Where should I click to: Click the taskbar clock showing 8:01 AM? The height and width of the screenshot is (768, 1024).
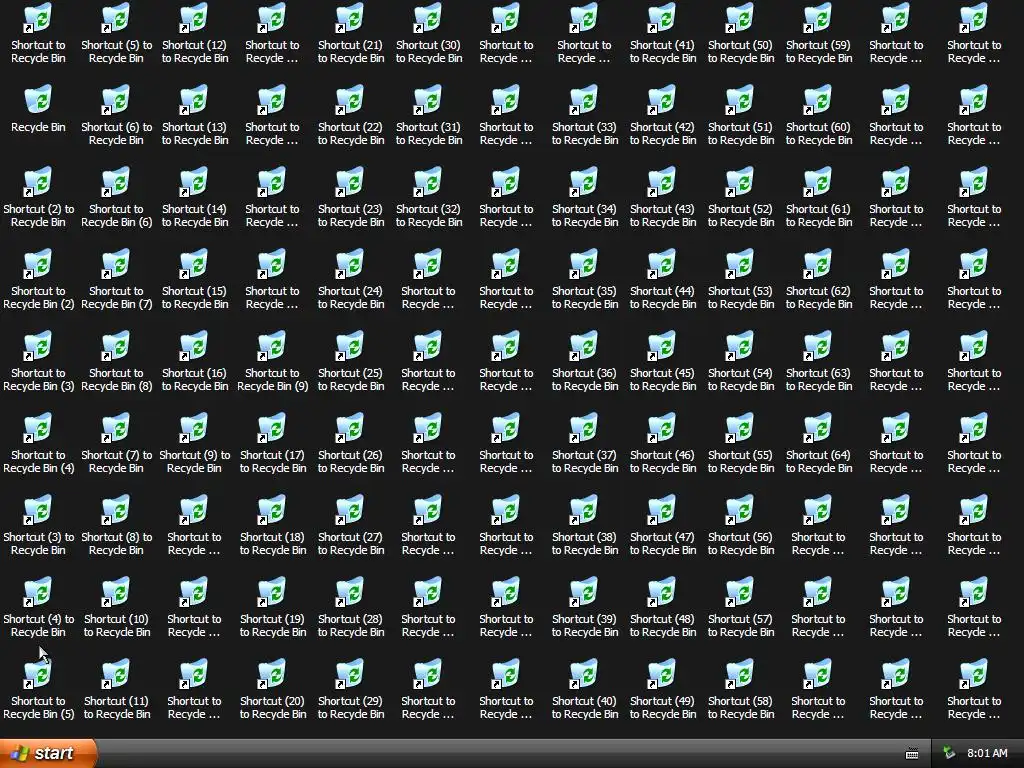pyautogui.click(x=987, y=753)
